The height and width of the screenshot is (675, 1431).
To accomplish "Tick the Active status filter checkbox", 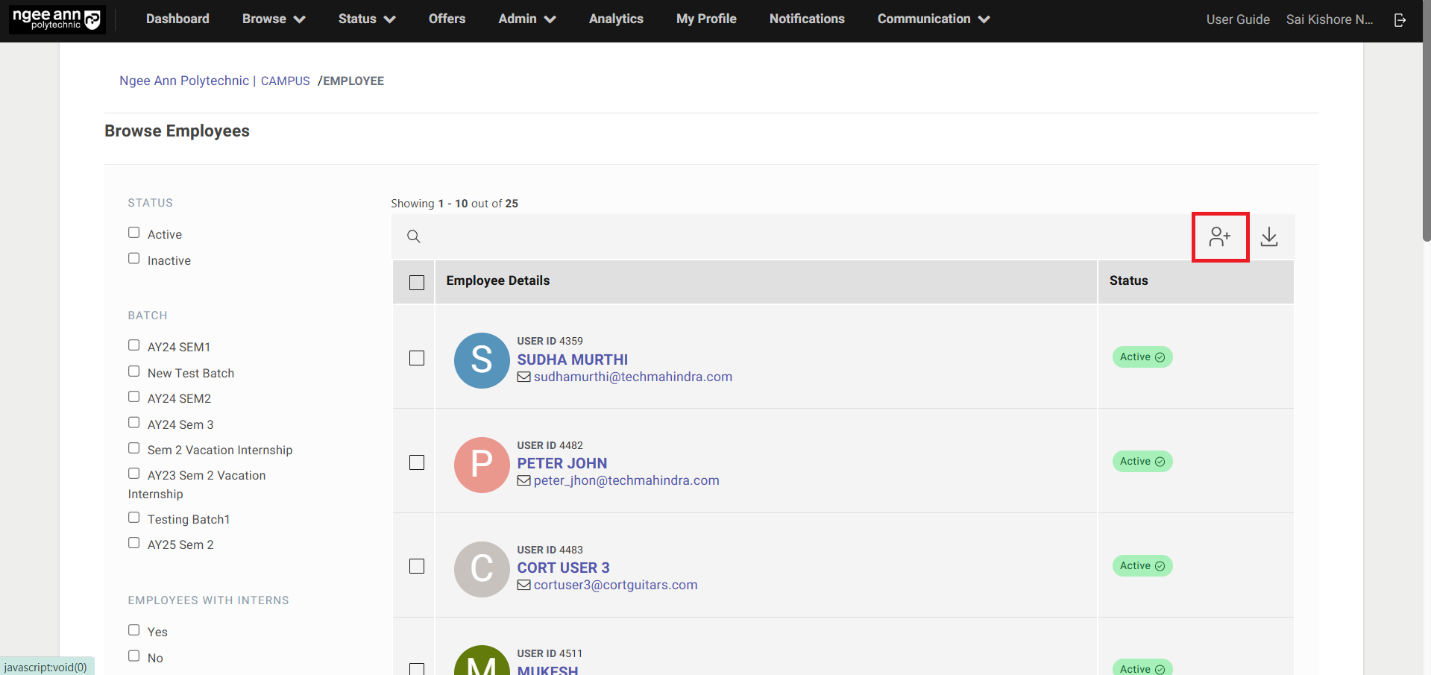I will pos(134,233).
